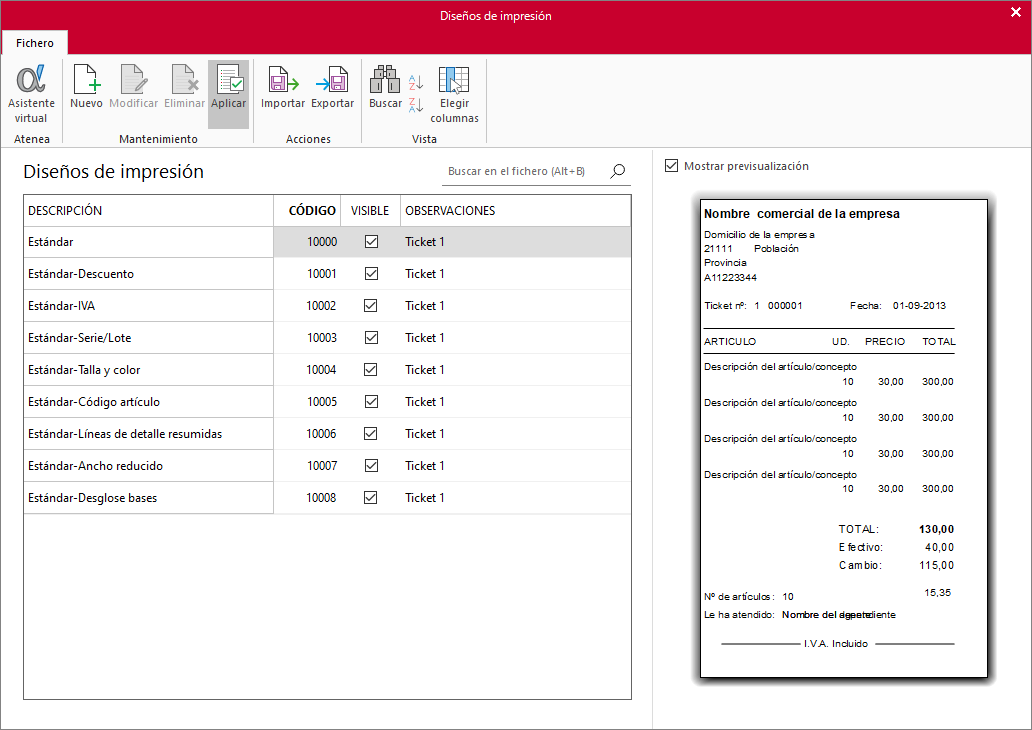This screenshot has height=730, width=1032.
Task: Click code cell 10008
Action: coord(307,498)
